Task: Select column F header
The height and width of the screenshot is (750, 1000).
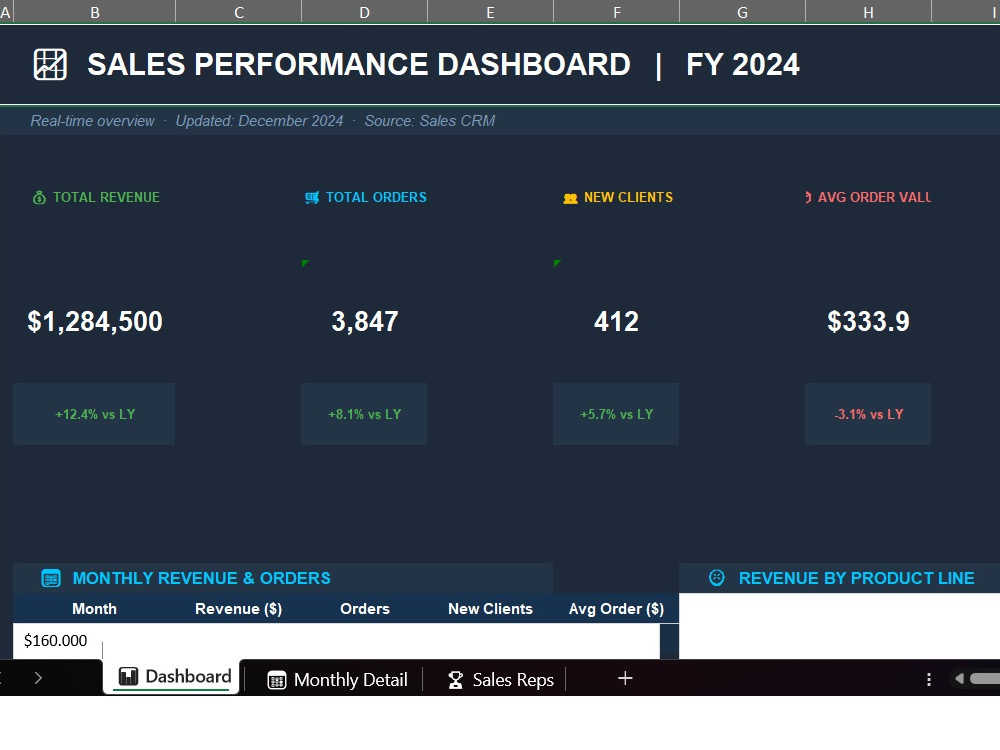Action: pyautogui.click(x=616, y=12)
